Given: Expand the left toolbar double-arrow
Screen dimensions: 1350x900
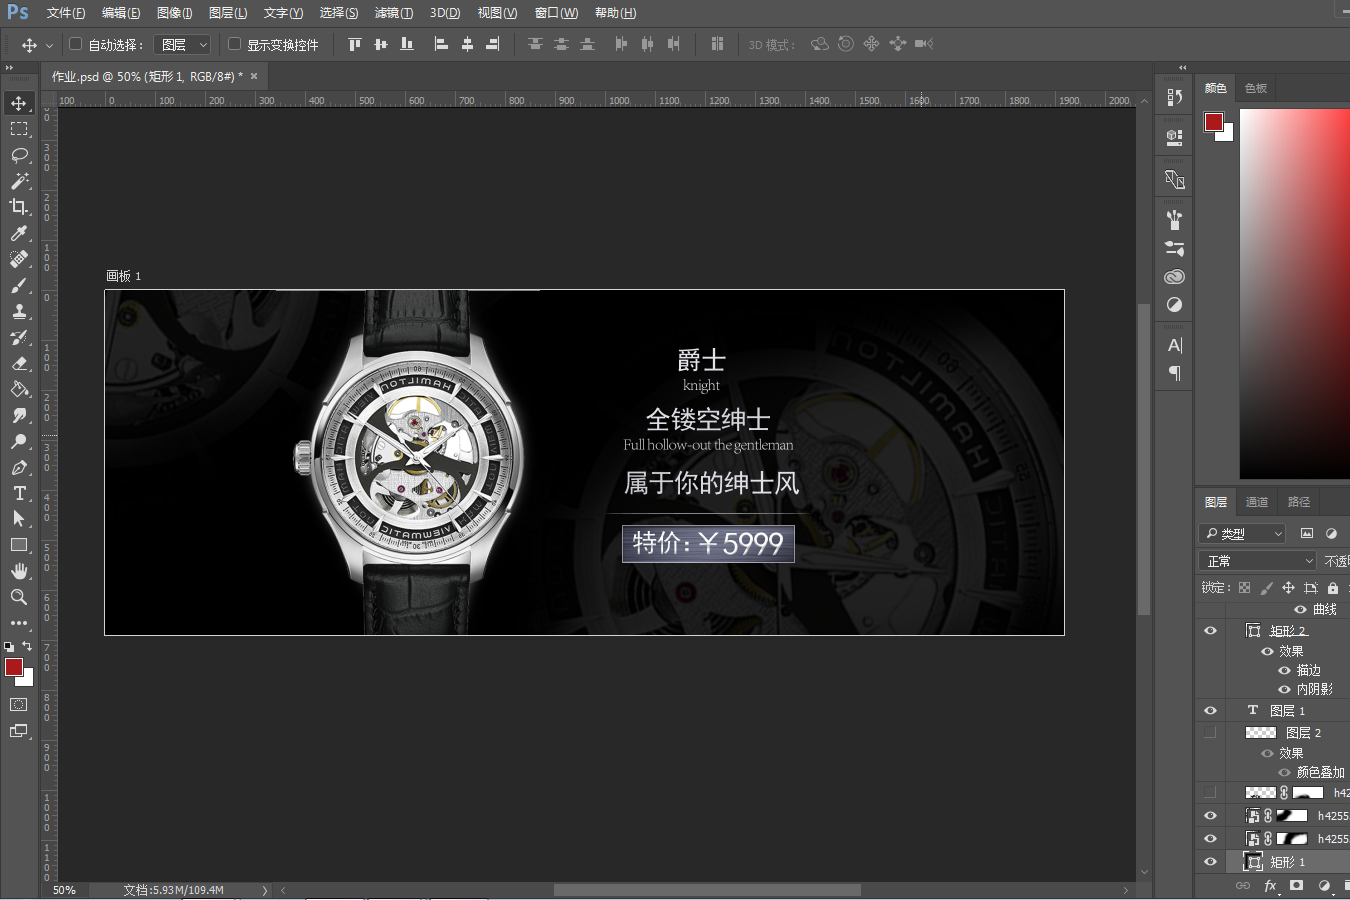Looking at the screenshot, I should click(10, 68).
